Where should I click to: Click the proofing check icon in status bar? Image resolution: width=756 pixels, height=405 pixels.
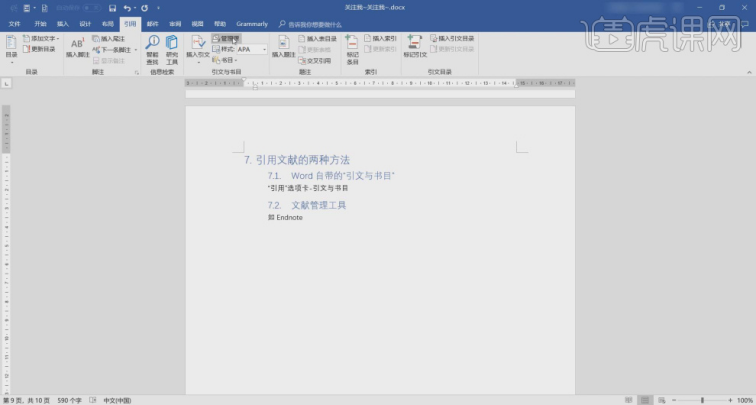tap(93, 400)
